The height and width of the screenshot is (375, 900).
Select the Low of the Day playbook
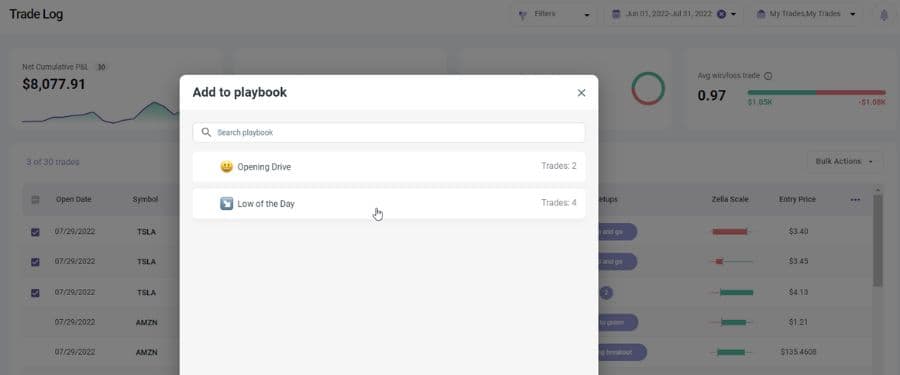pos(389,203)
